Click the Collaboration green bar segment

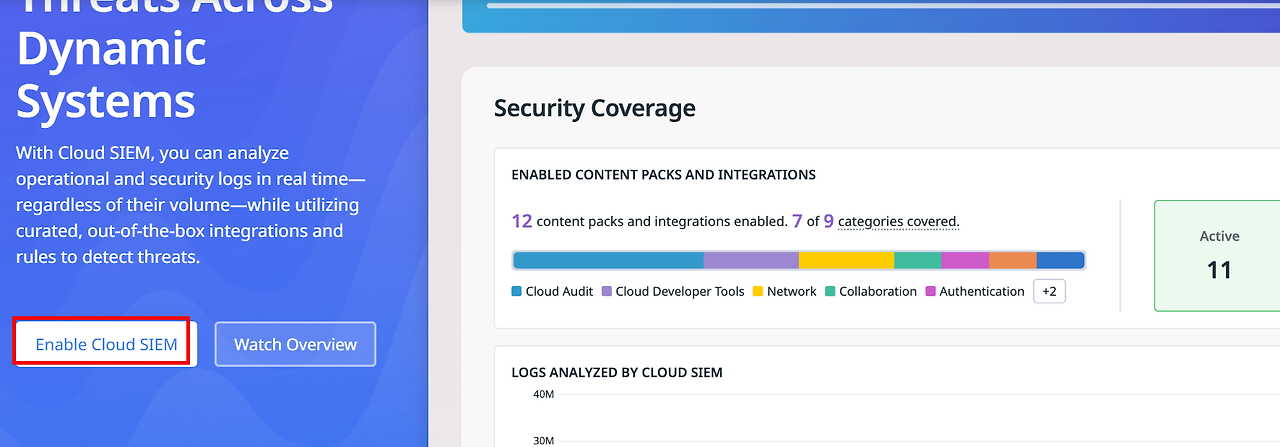pyautogui.click(x=918, y=260)
